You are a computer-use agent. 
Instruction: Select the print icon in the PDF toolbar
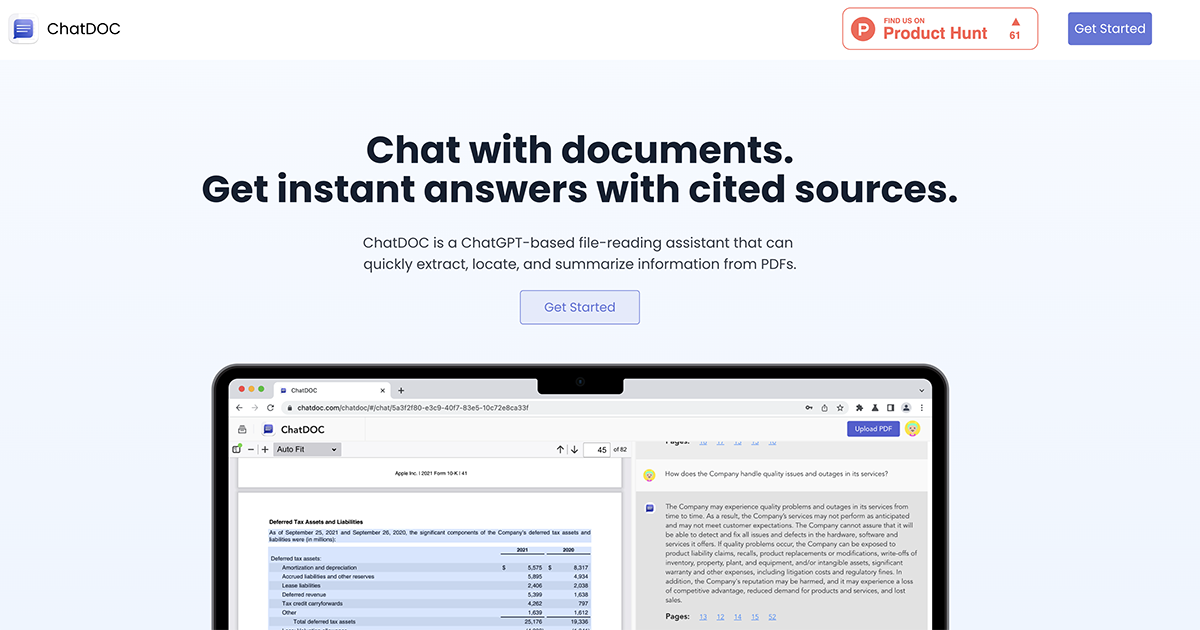pos(243,430)
